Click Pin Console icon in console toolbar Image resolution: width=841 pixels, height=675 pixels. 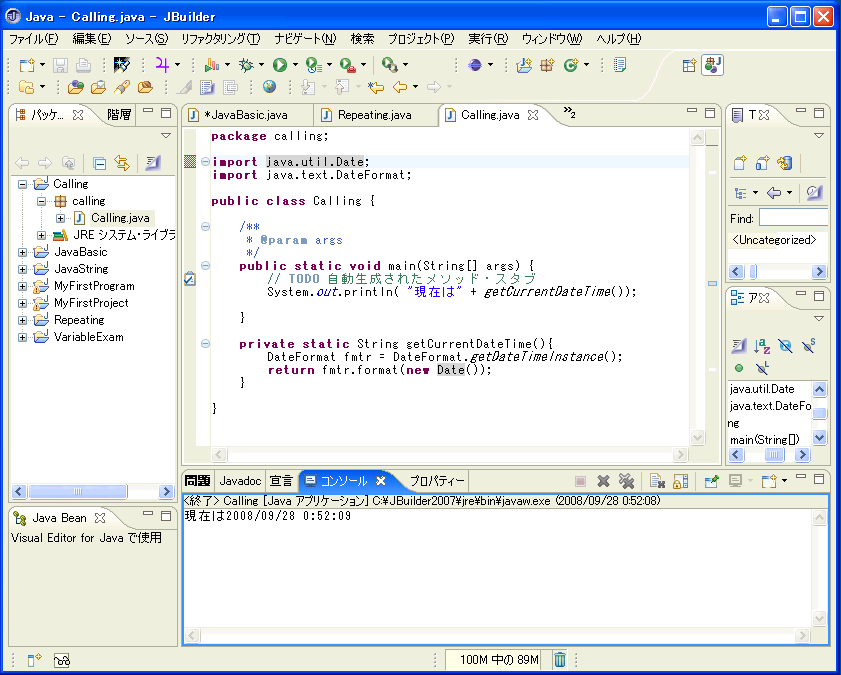[x=711, y=481]
